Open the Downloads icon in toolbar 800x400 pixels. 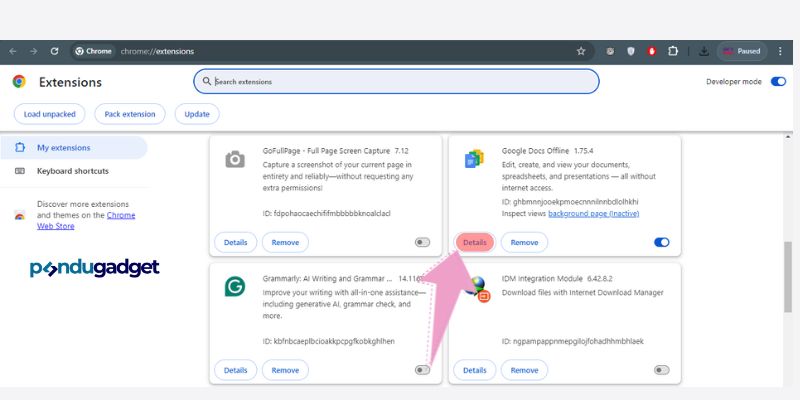tap(704, 51)
